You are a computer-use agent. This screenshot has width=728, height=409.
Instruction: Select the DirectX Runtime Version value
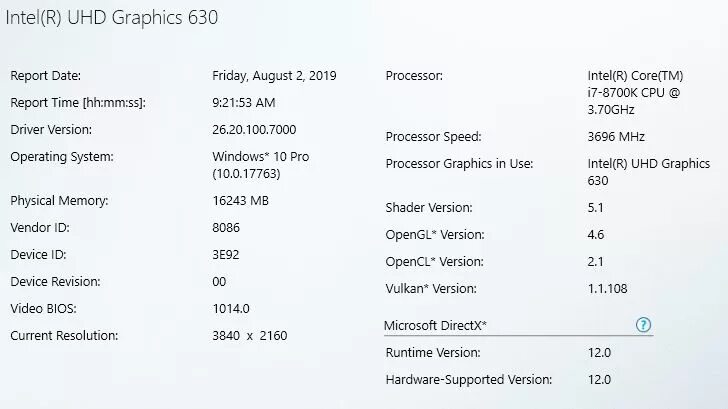click(x=599, y=352)
